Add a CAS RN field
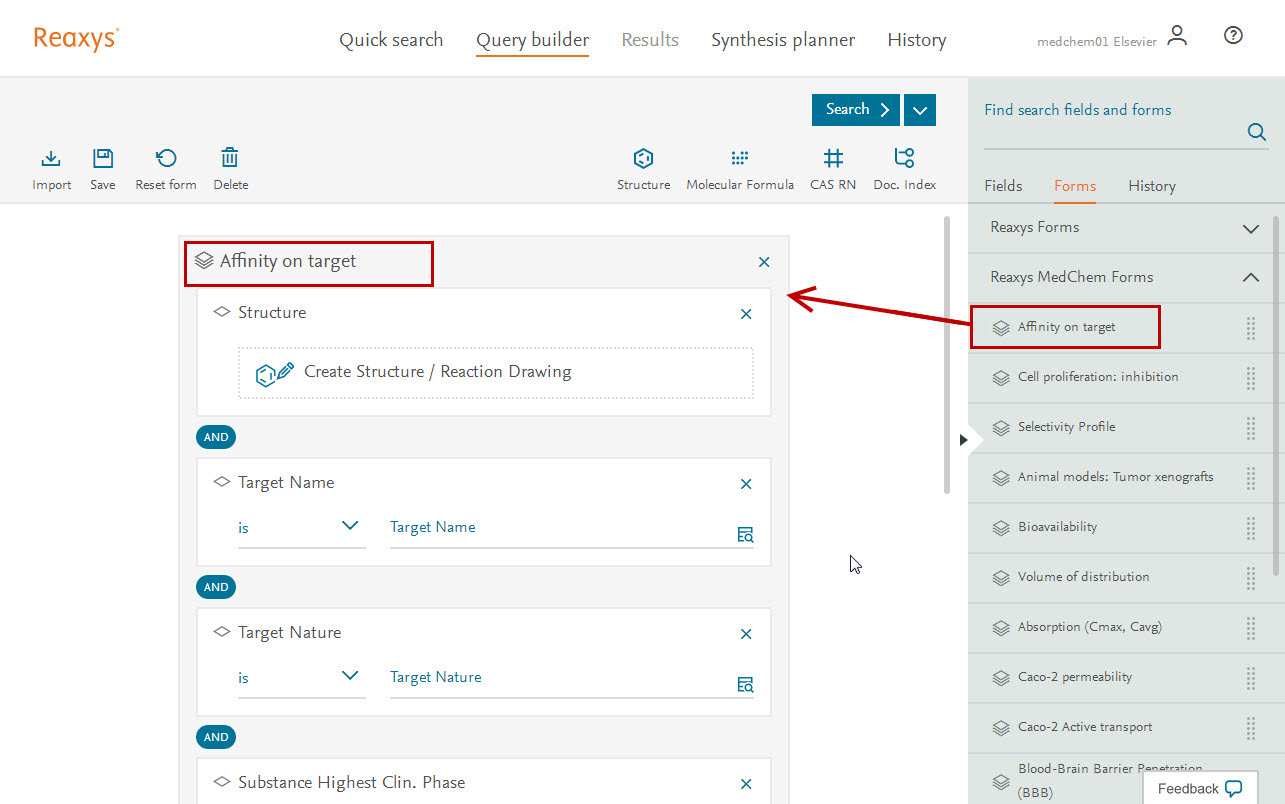 [x=833, y=159]
